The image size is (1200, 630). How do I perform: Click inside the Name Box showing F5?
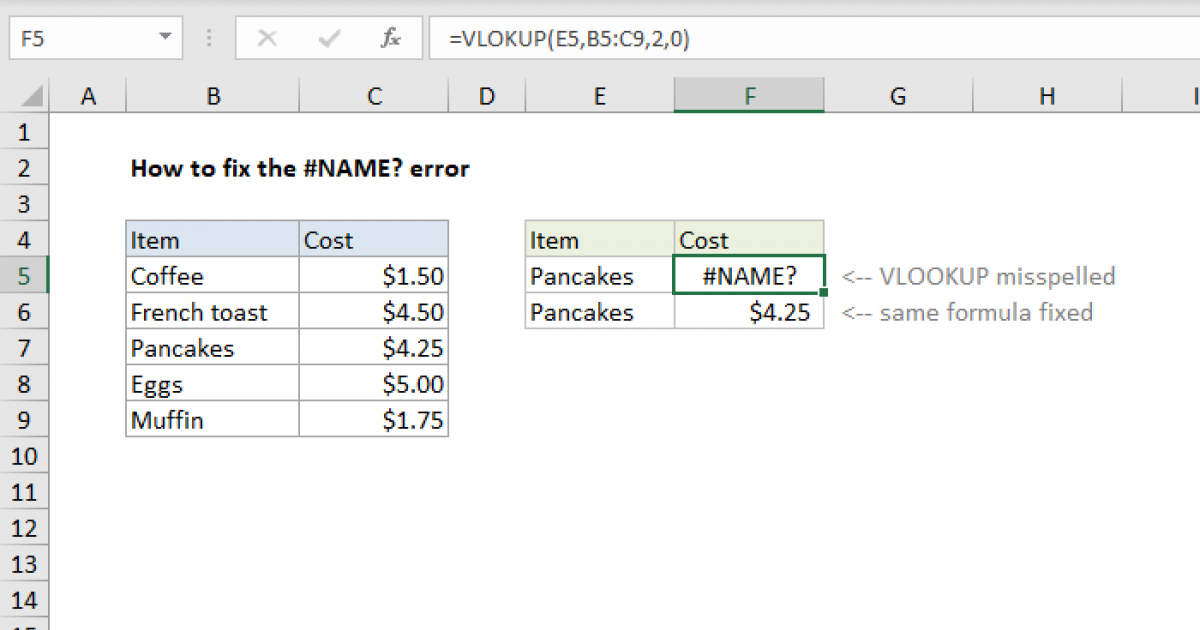[x=80, y=39]
